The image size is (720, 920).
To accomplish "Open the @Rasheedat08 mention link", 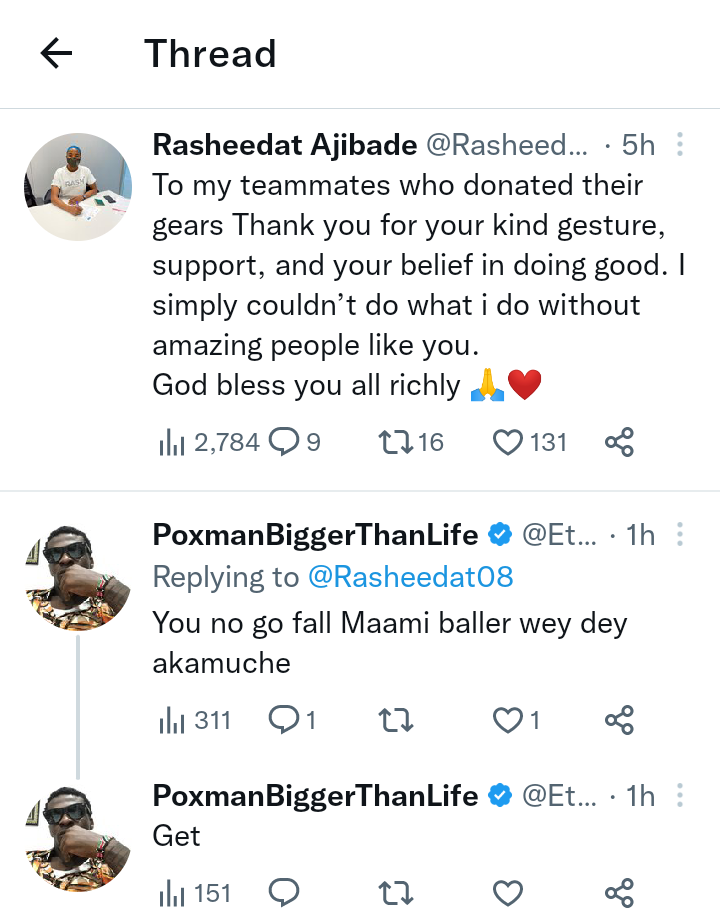I will (410, 577).
